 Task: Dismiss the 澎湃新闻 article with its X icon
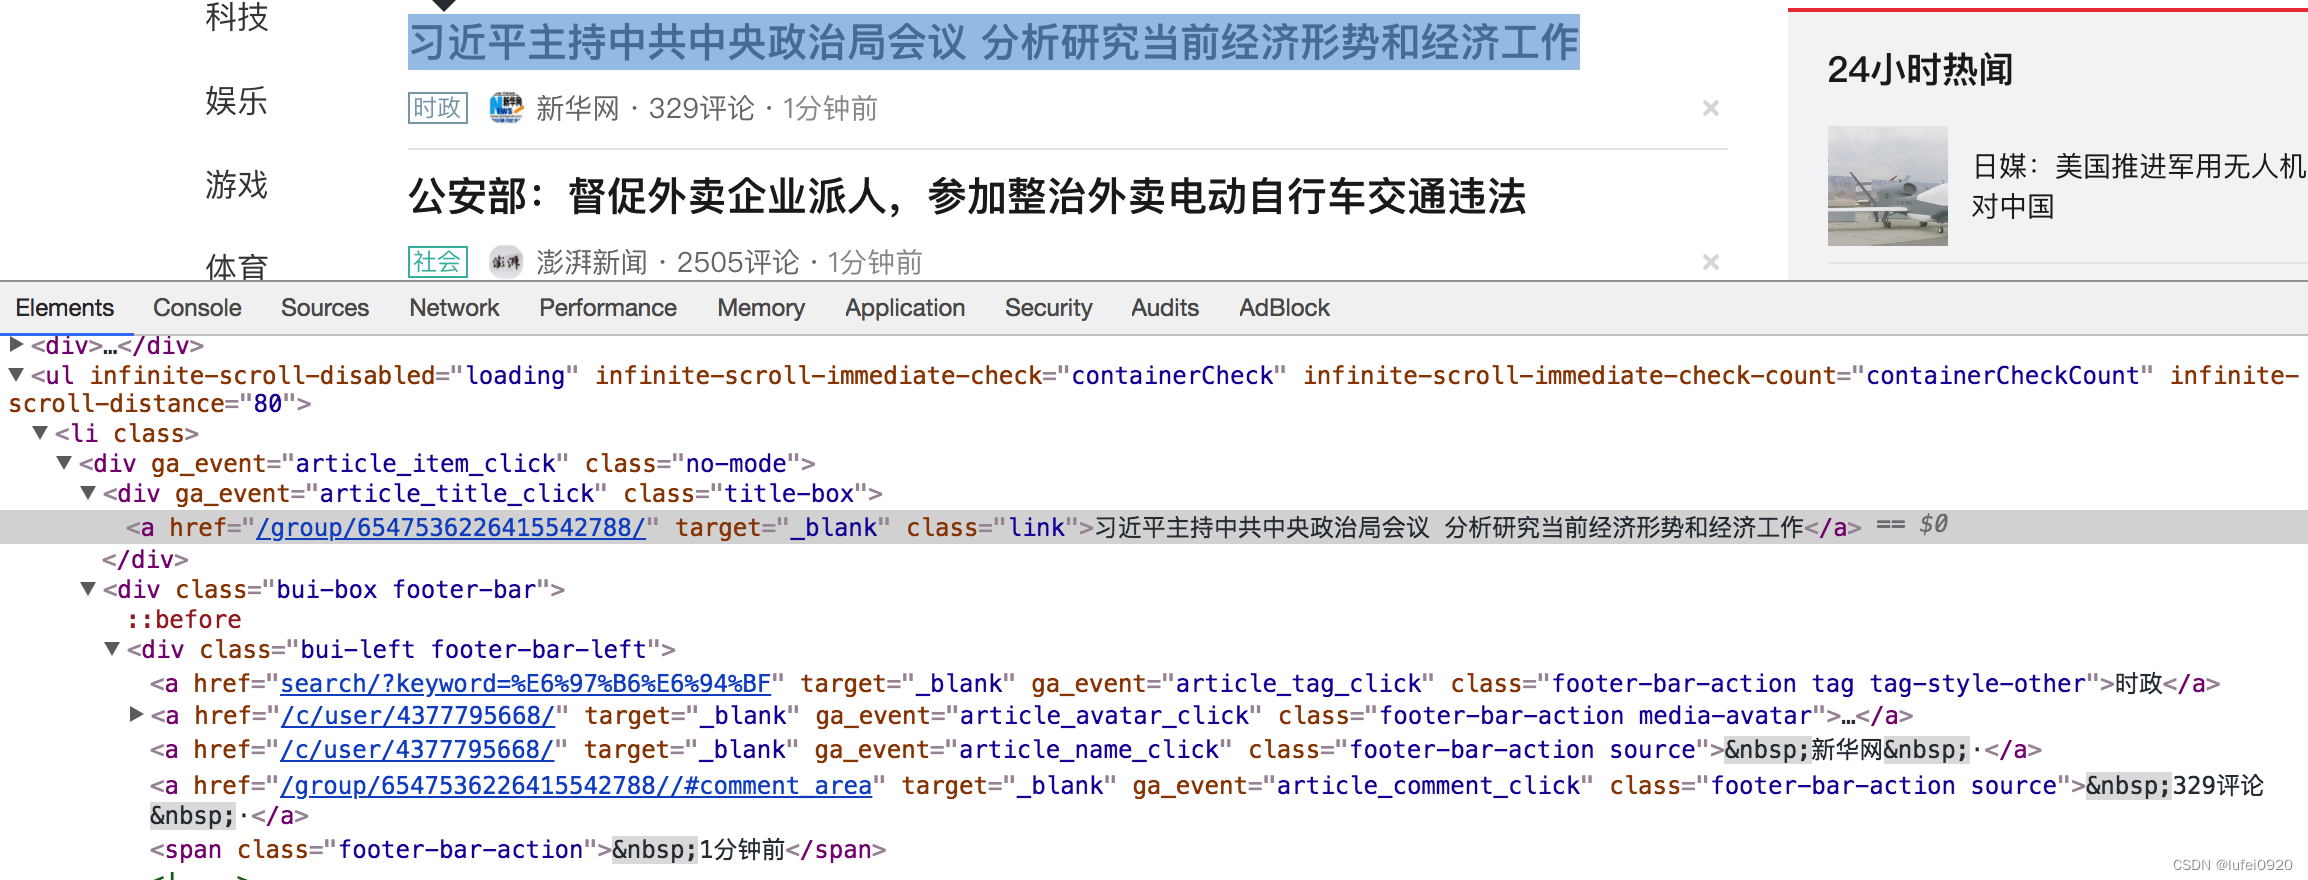1711,262
